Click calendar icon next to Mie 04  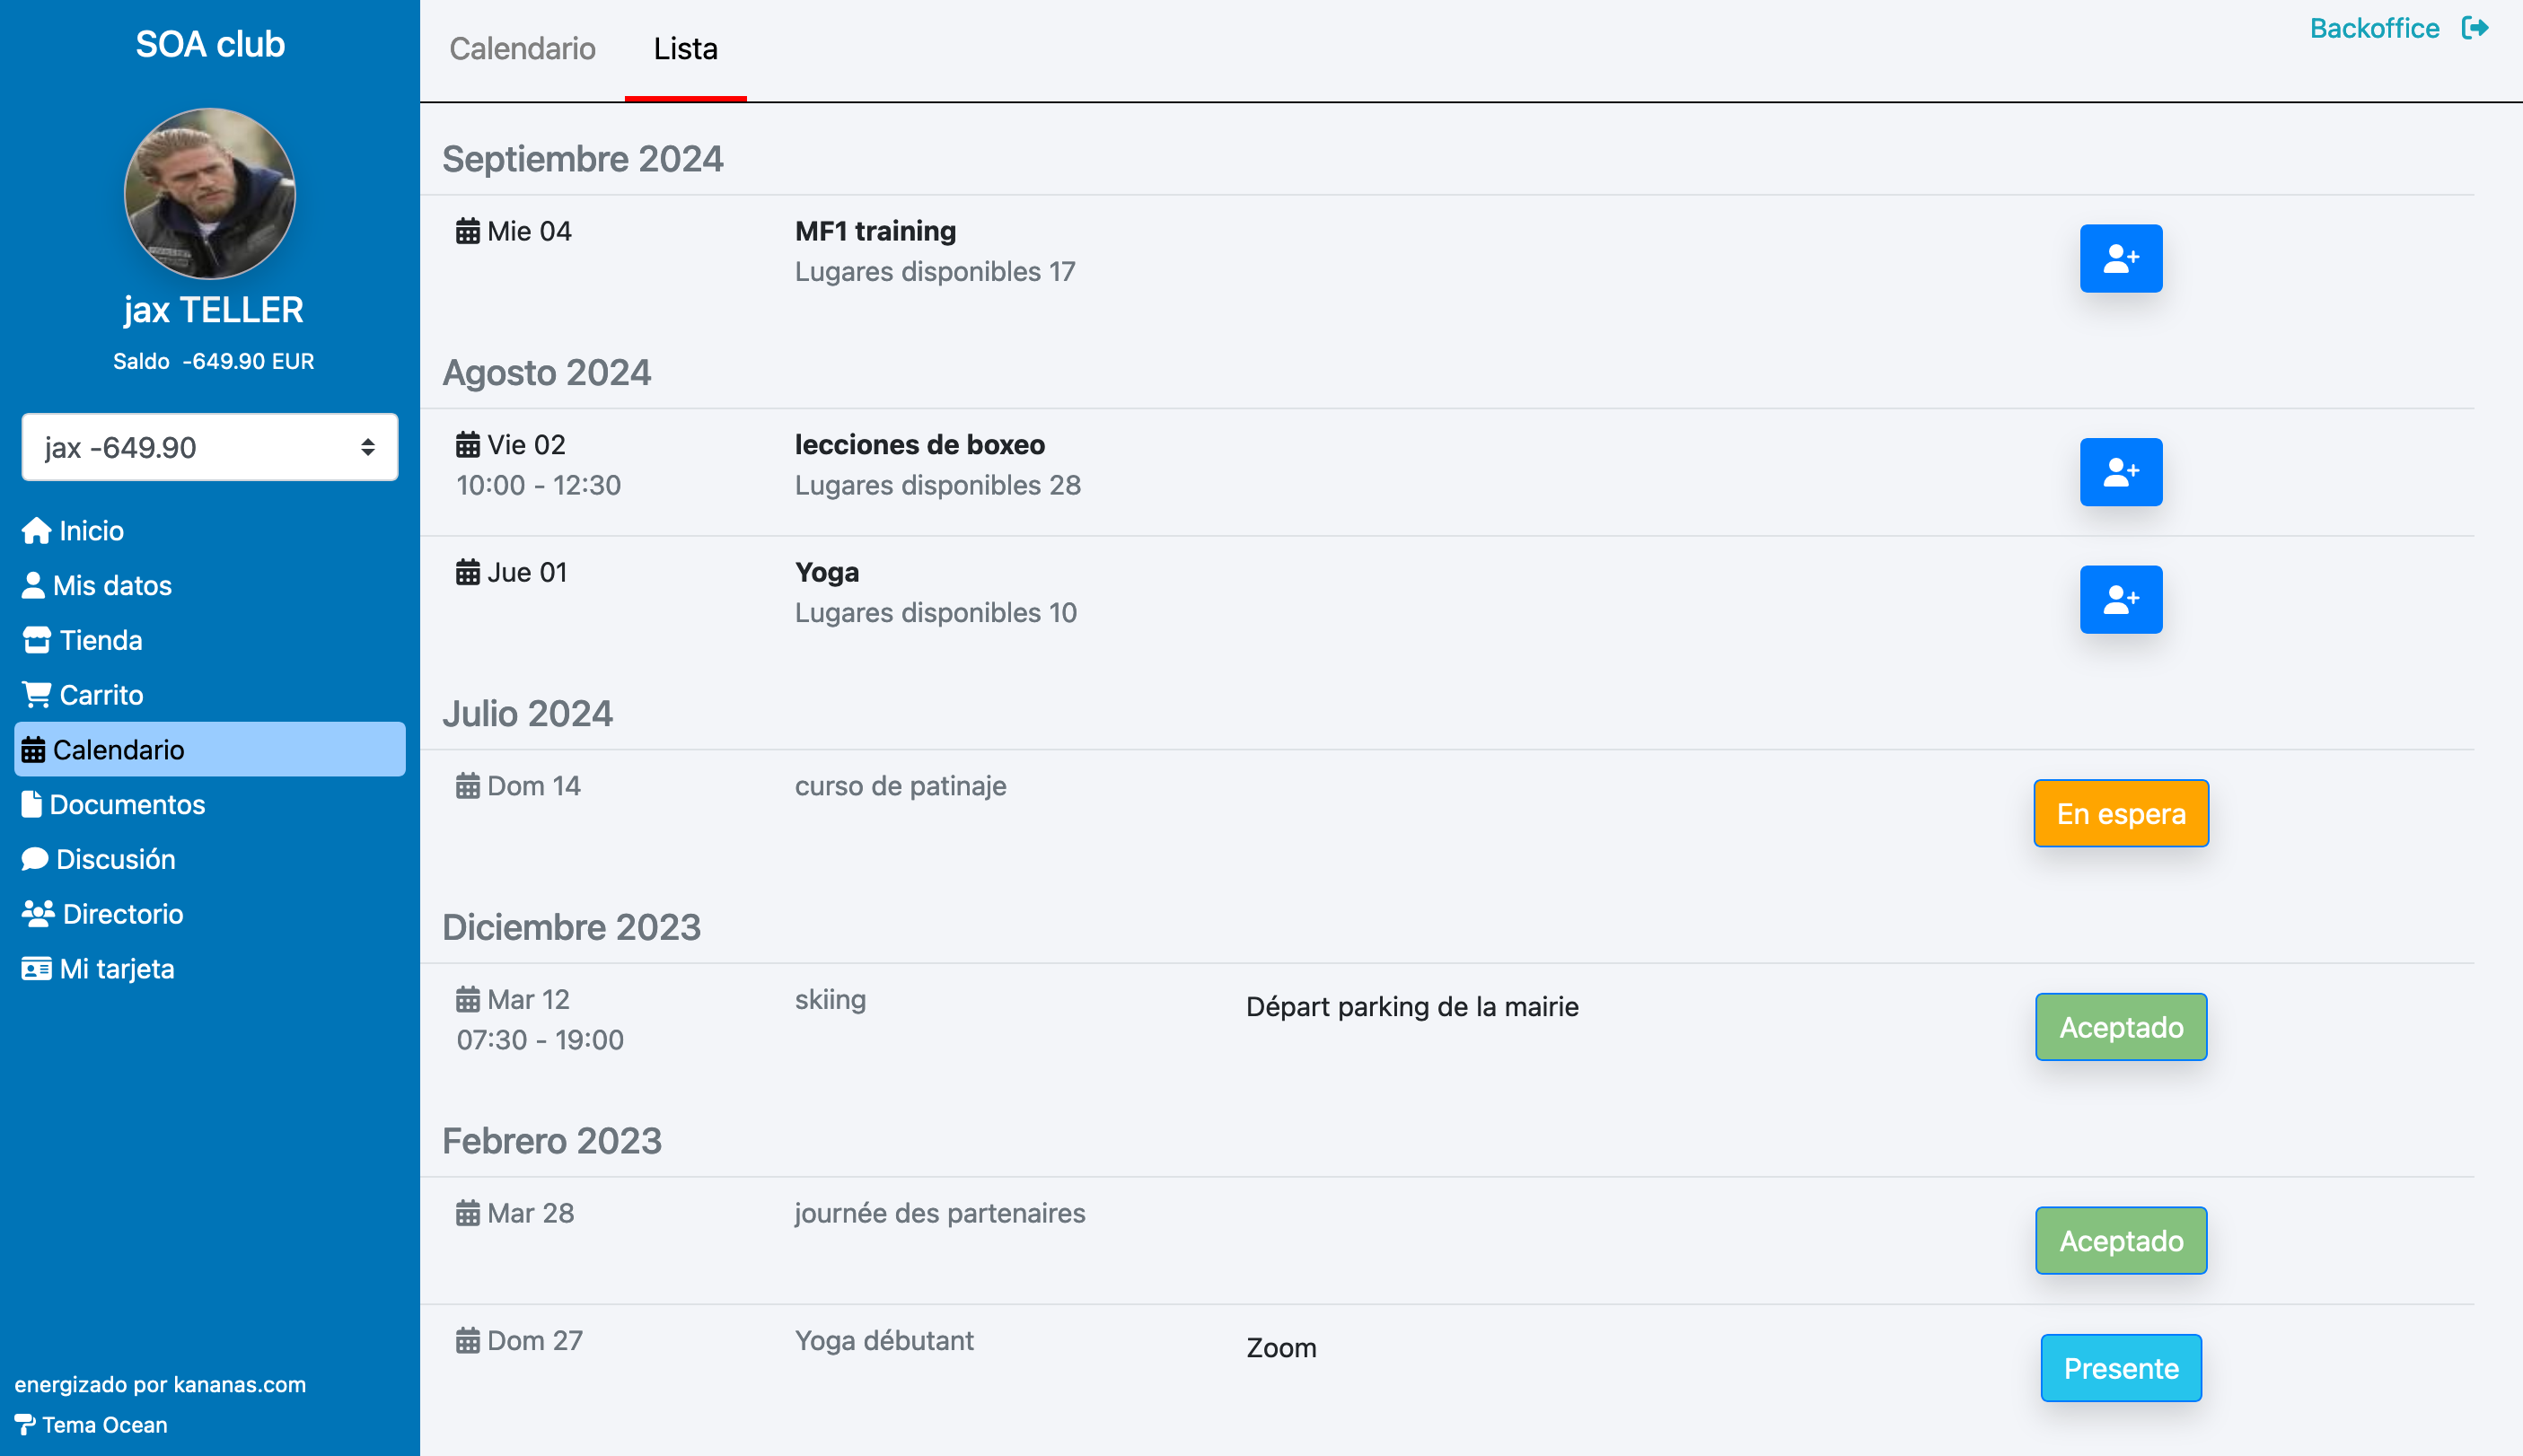[468, 232]
